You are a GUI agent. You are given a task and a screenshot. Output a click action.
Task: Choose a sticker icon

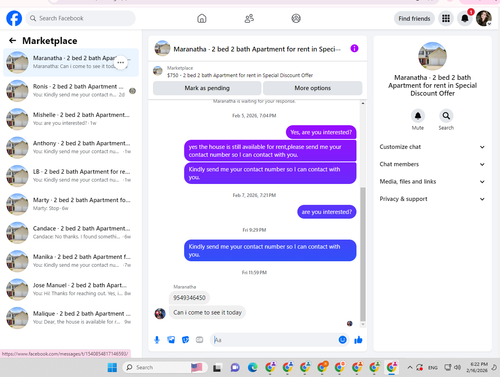(185, 340)
